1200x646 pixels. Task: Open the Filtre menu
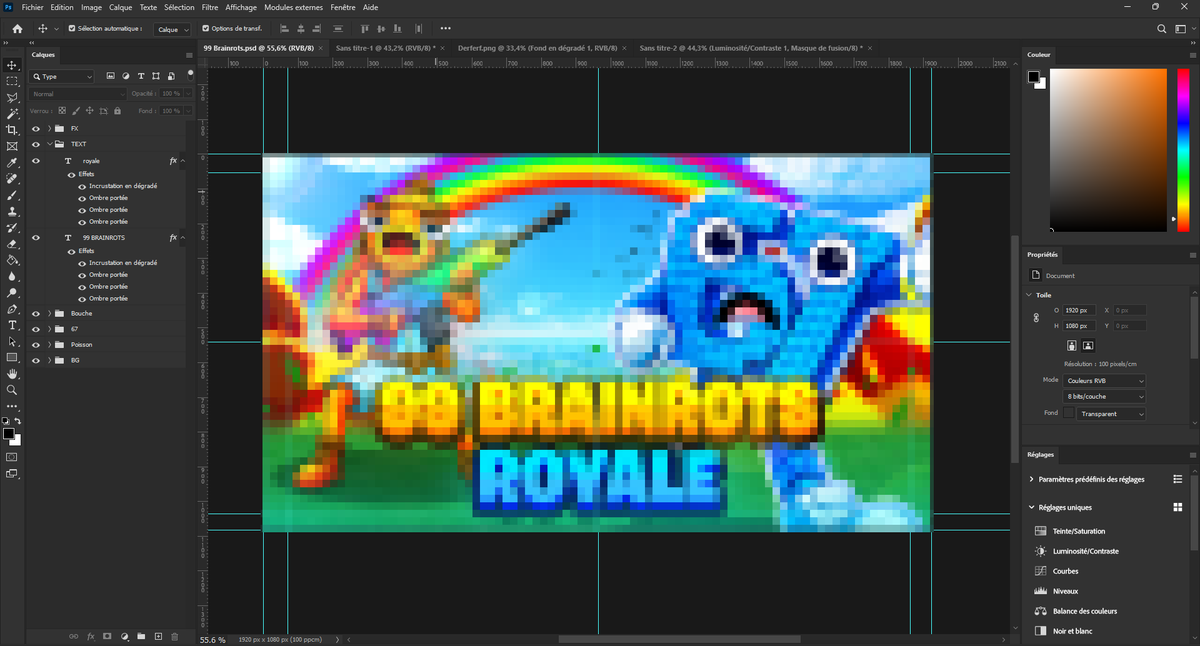click(209, 7)
